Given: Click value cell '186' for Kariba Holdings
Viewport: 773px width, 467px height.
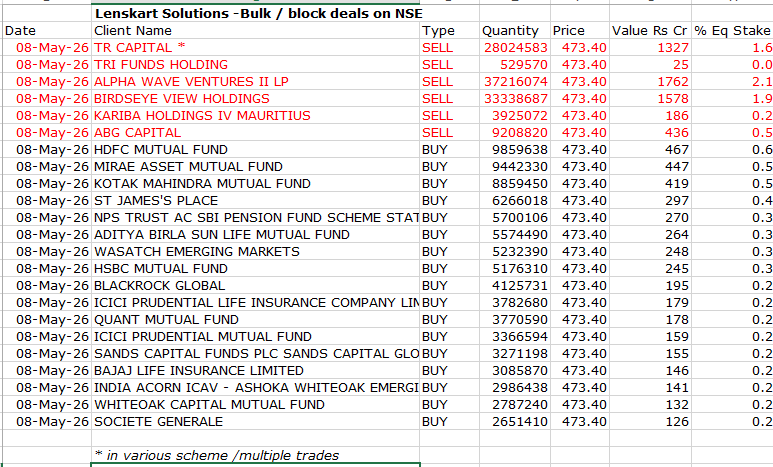Looking at the screenshot, I should pos(650,116).
